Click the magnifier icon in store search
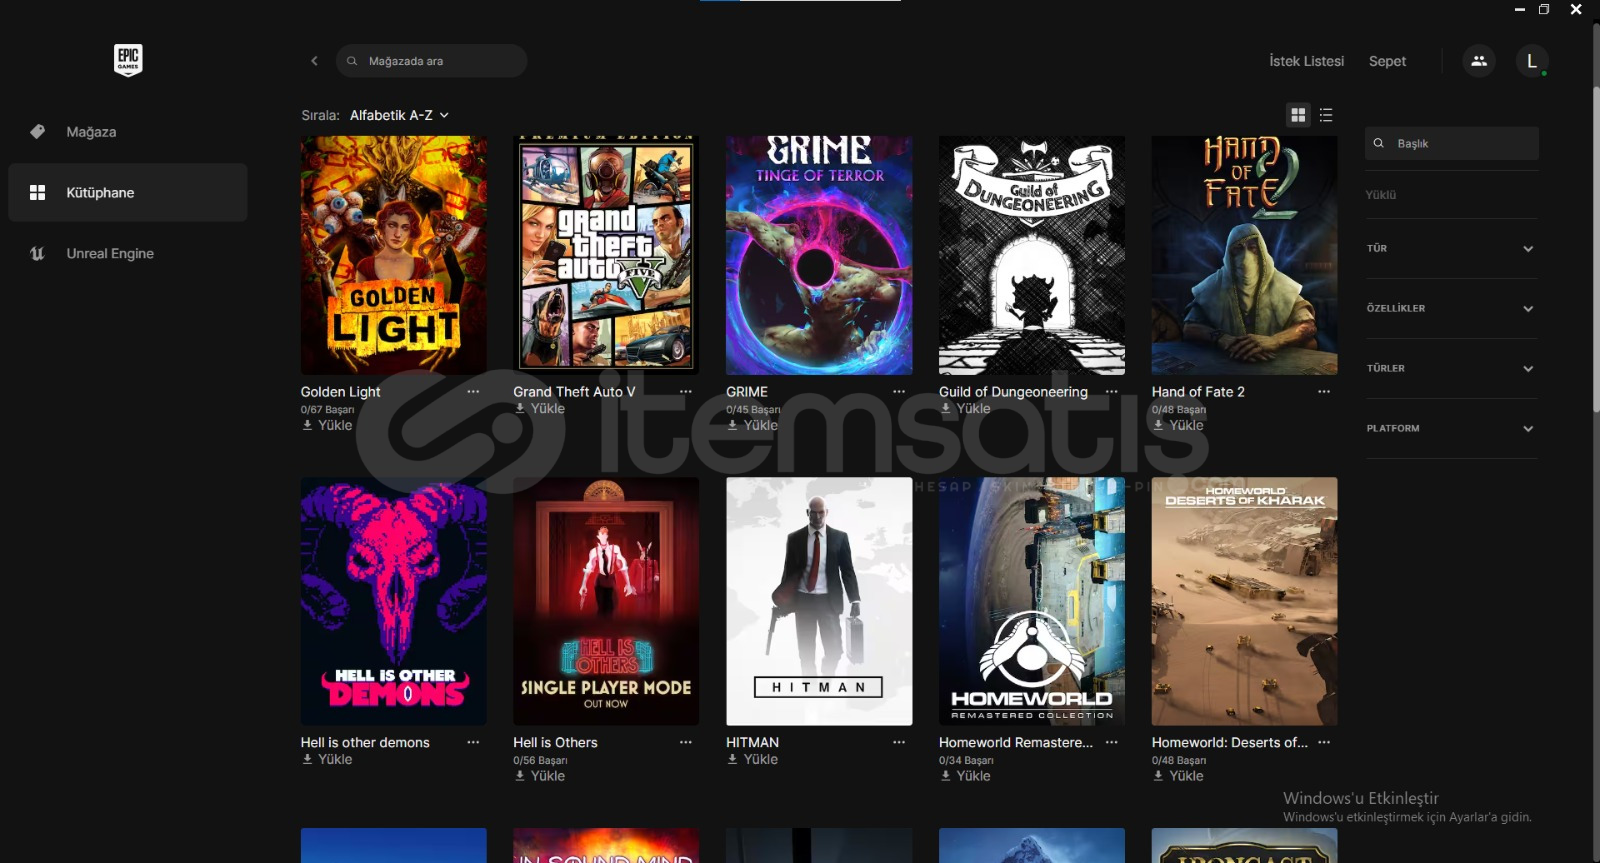This screenshot has height=863, width=1600. 352,61
